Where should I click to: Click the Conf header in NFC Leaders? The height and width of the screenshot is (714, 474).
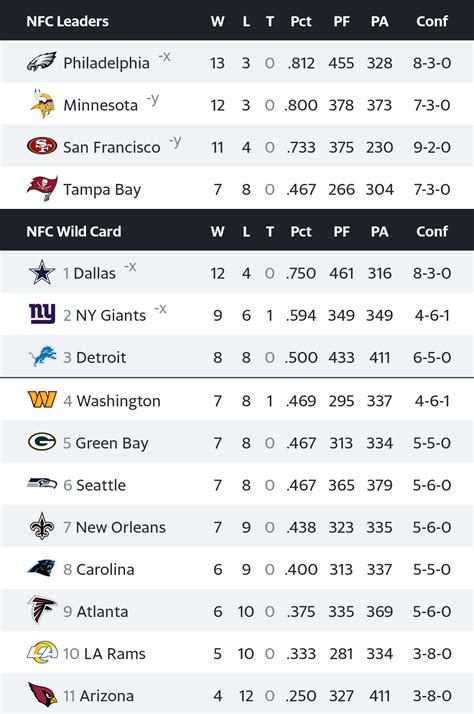(432, 21)
